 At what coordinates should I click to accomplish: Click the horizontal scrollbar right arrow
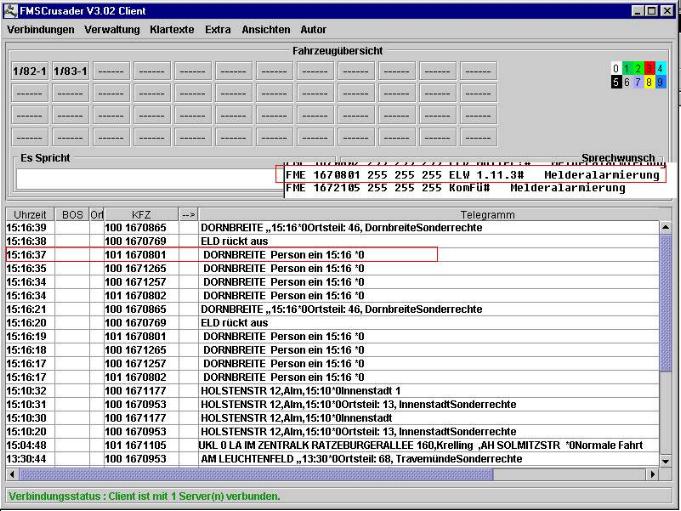click(653, 473)
